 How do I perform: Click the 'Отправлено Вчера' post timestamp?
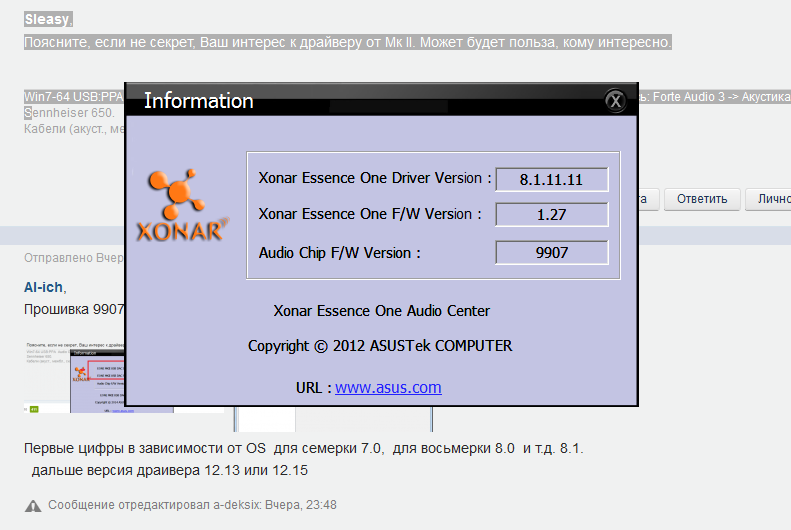74,258
